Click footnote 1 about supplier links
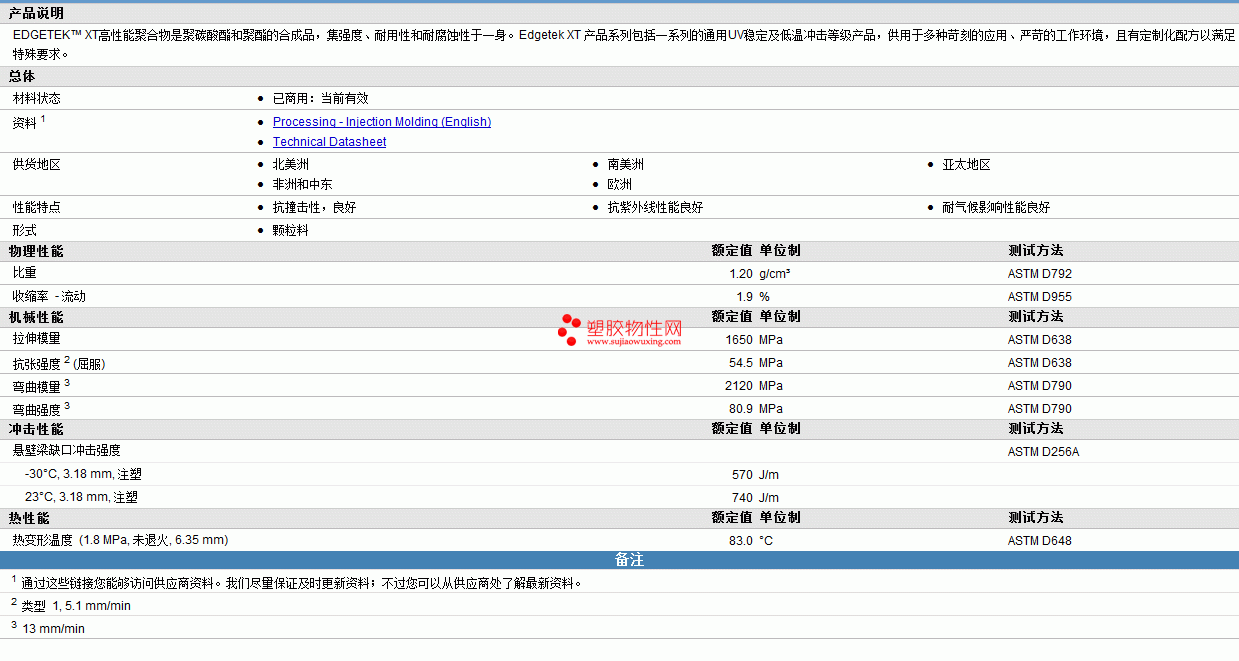This screenshot has height=661, width=1239. pos(296,583)
